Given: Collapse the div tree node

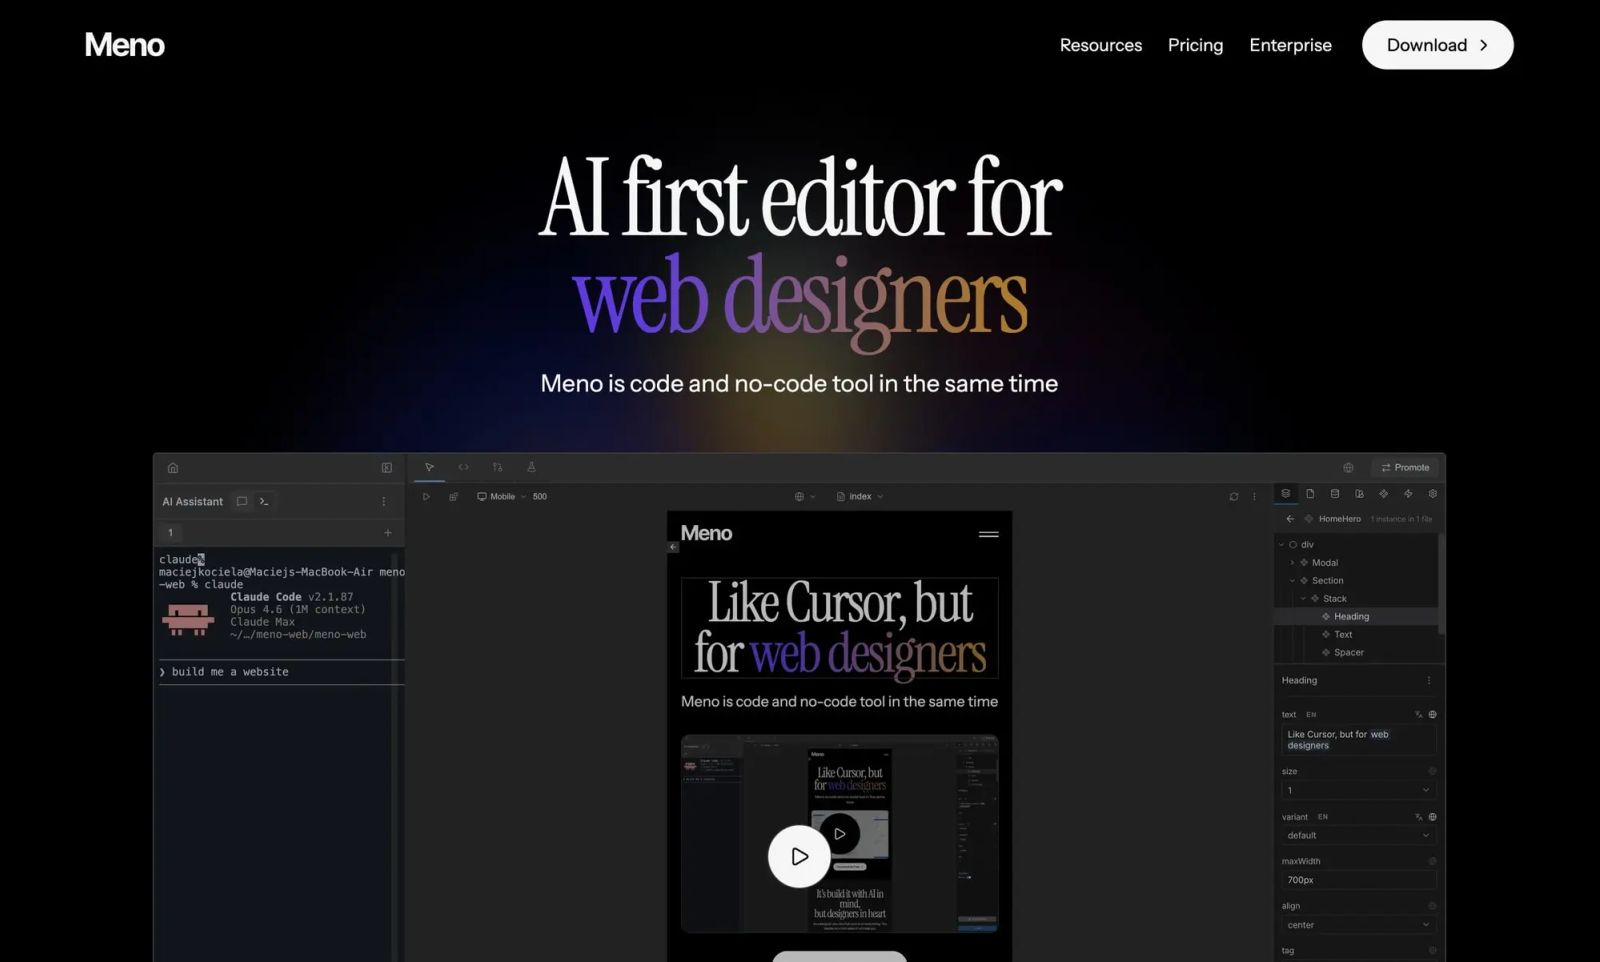Looking at the screenshot, I should [x=1282, y=545].
